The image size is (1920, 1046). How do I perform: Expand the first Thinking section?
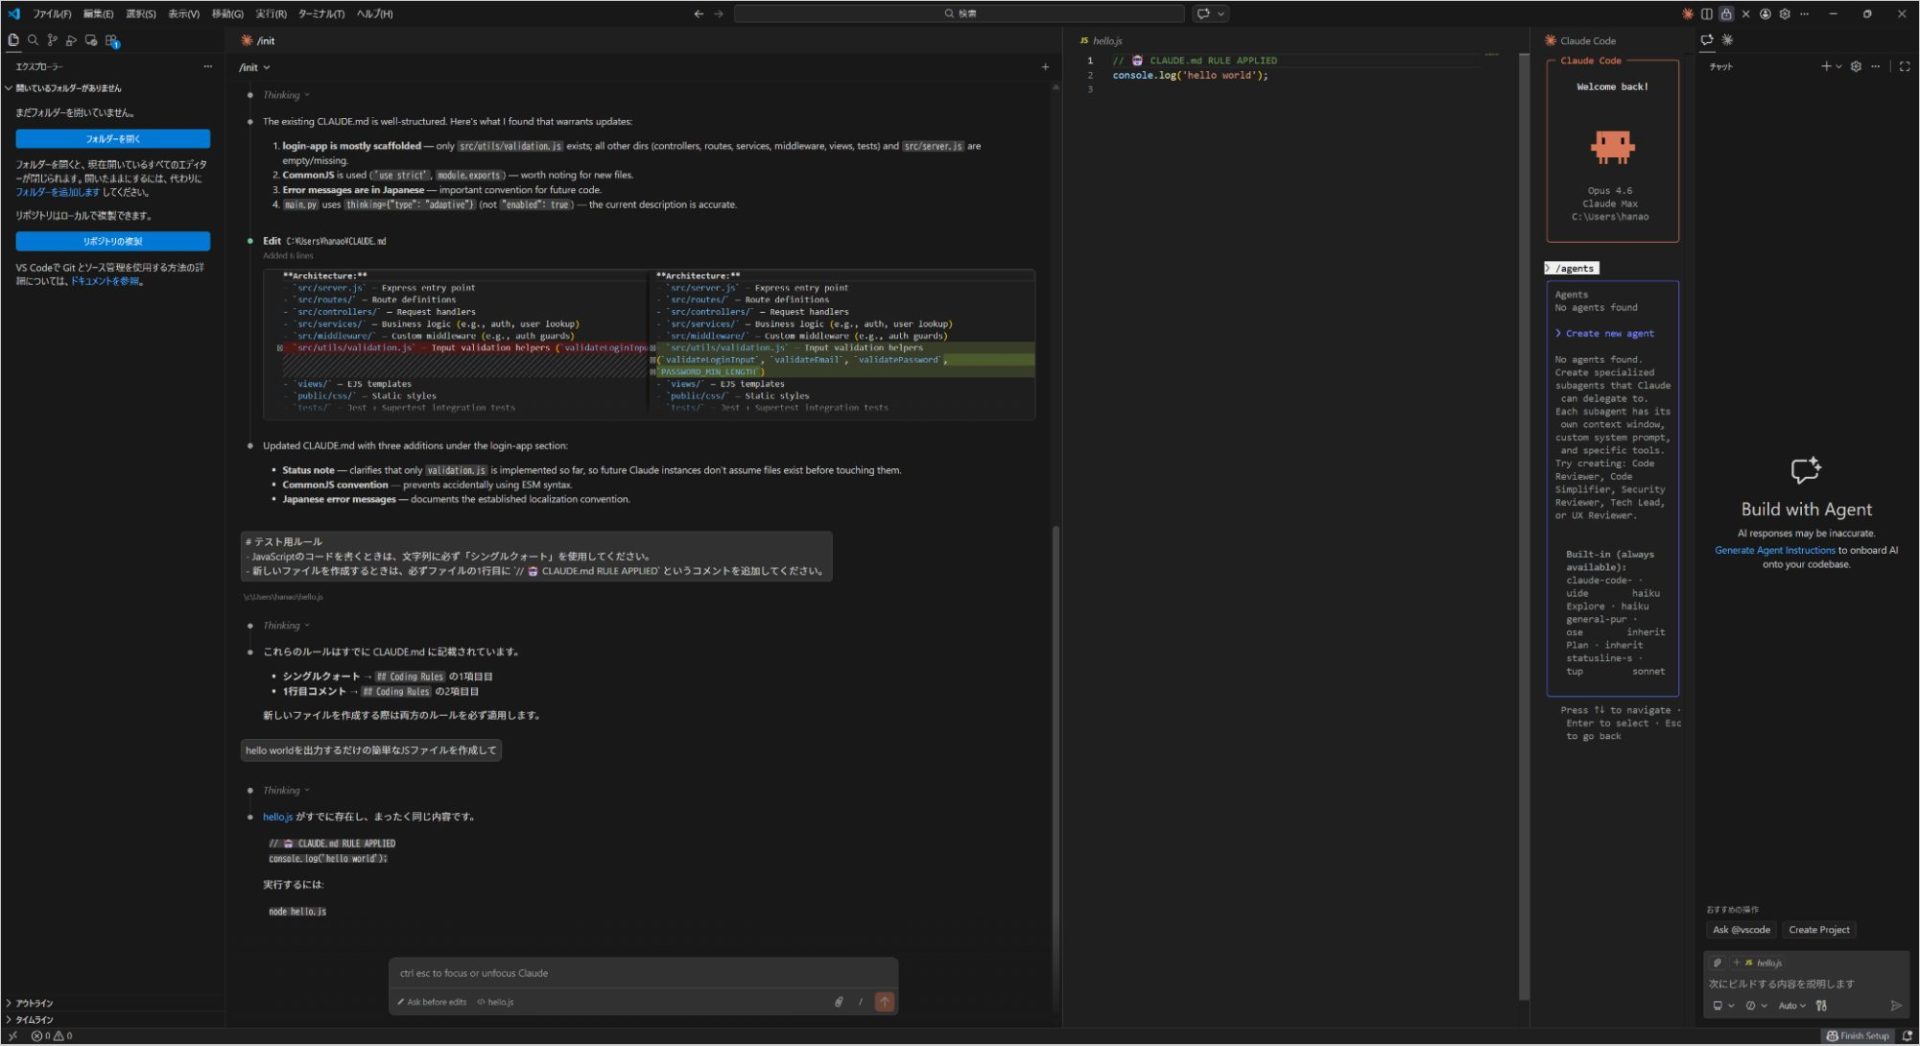[283, 94]
